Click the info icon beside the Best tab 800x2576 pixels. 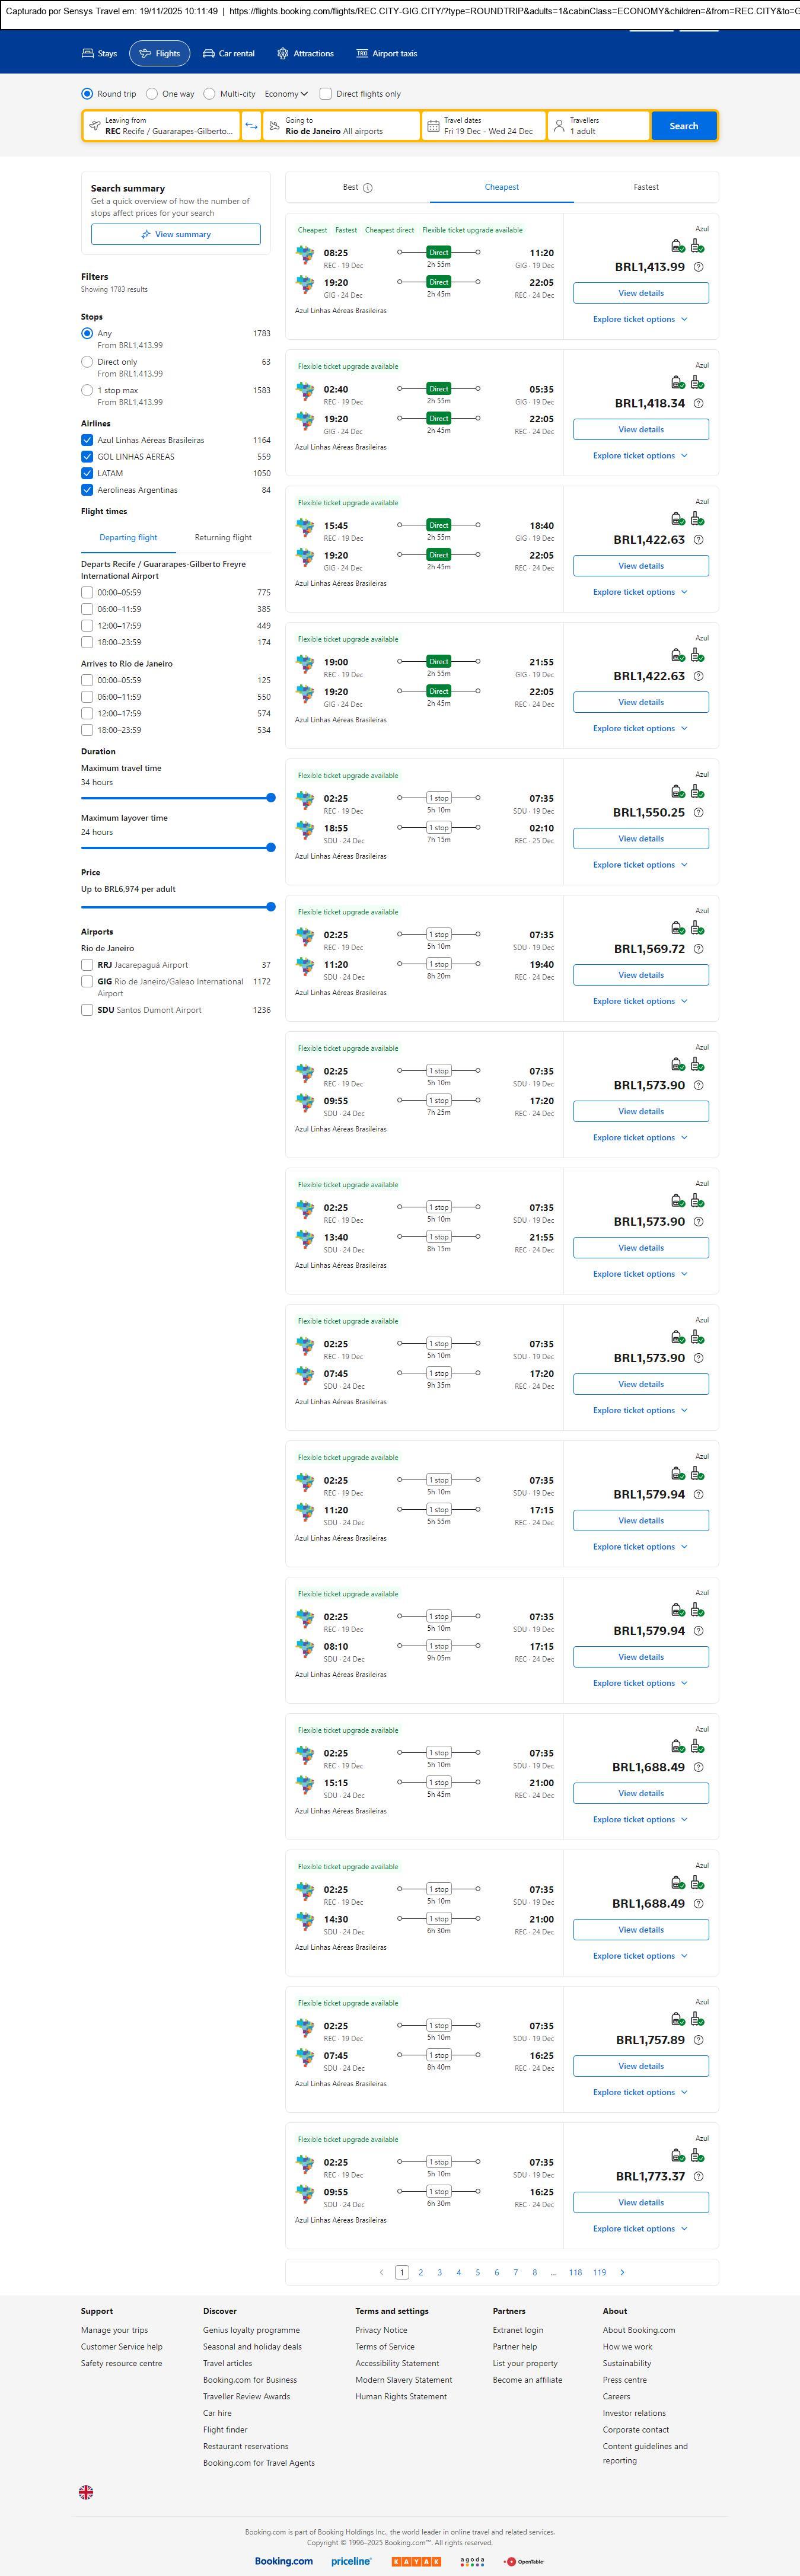(368, 188)
